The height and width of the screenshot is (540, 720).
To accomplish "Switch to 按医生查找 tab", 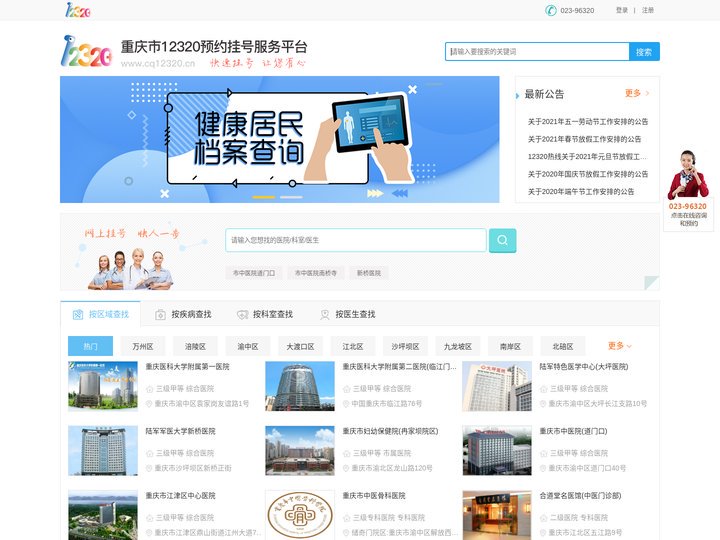I will (x=347, y=314).
